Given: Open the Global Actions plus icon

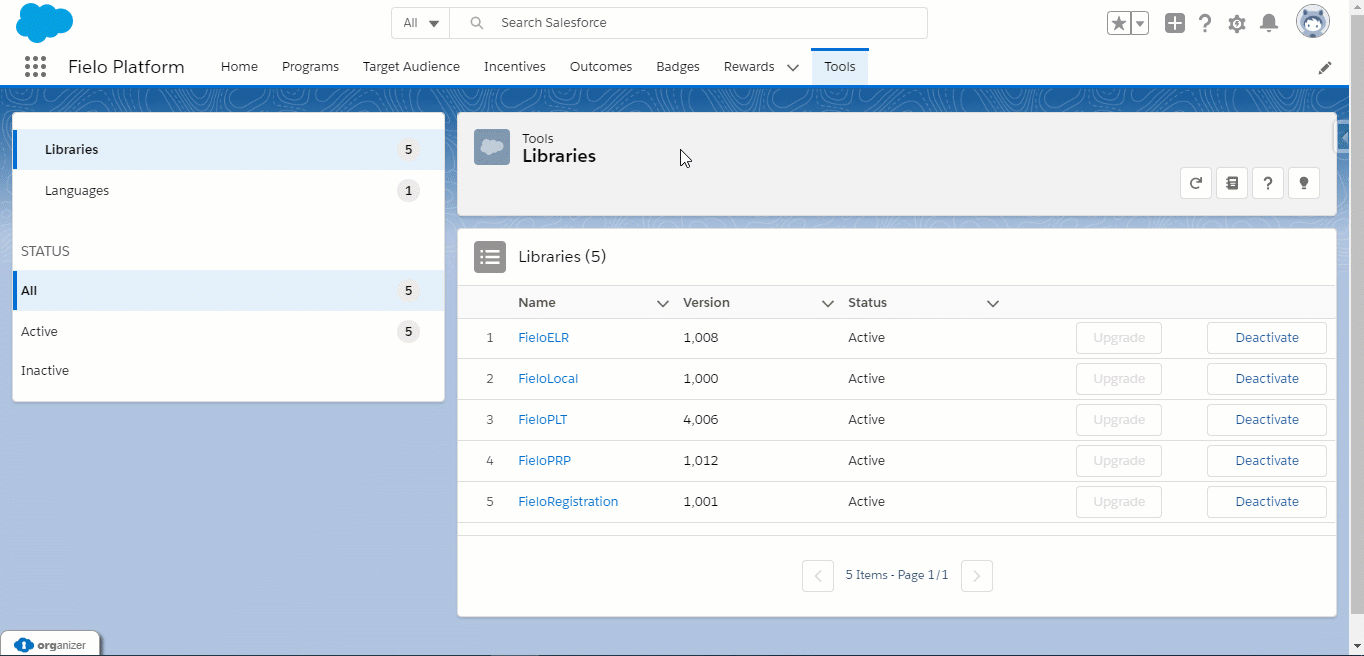Looking at the screenshot, I should tap(1175, 23).
